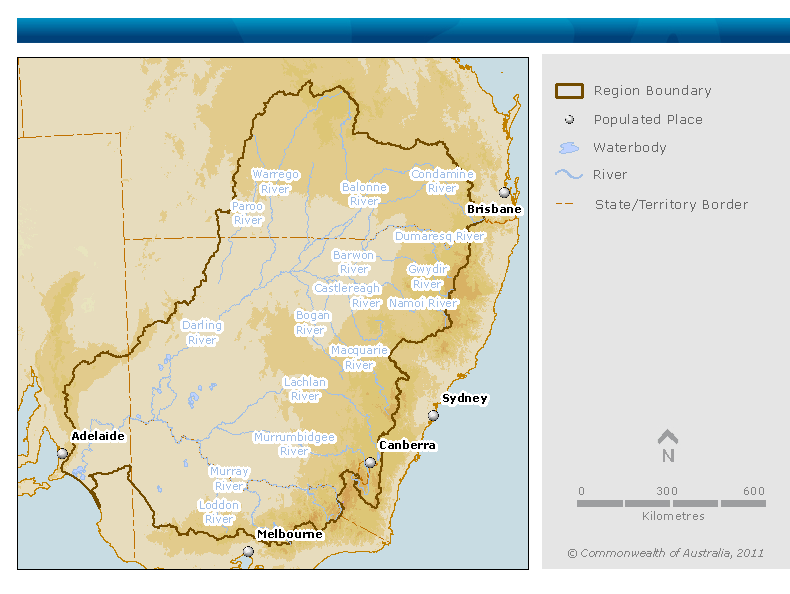The height and width of the screenshot is (594, 790).
Task: Click the State/Territory Border legend dashes
Action: pyautogui.click(x=564, y=204)
